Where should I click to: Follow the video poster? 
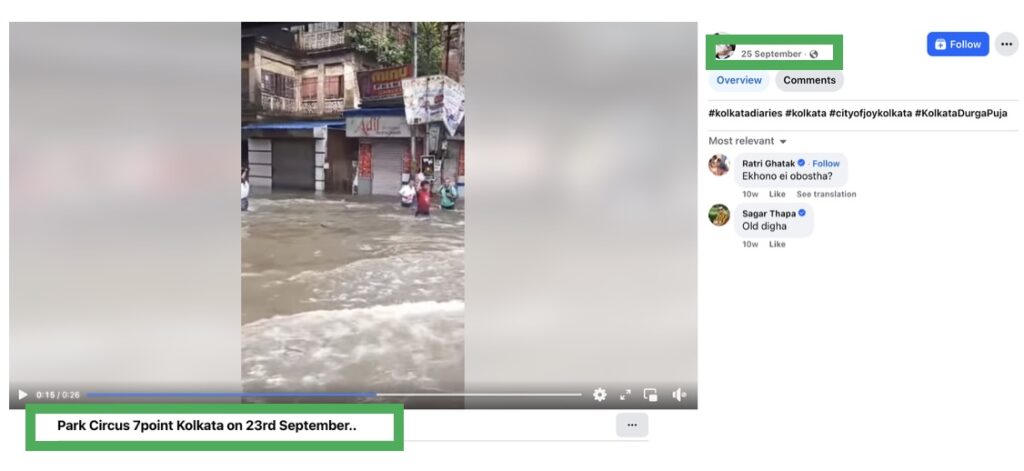pos(957,44)
